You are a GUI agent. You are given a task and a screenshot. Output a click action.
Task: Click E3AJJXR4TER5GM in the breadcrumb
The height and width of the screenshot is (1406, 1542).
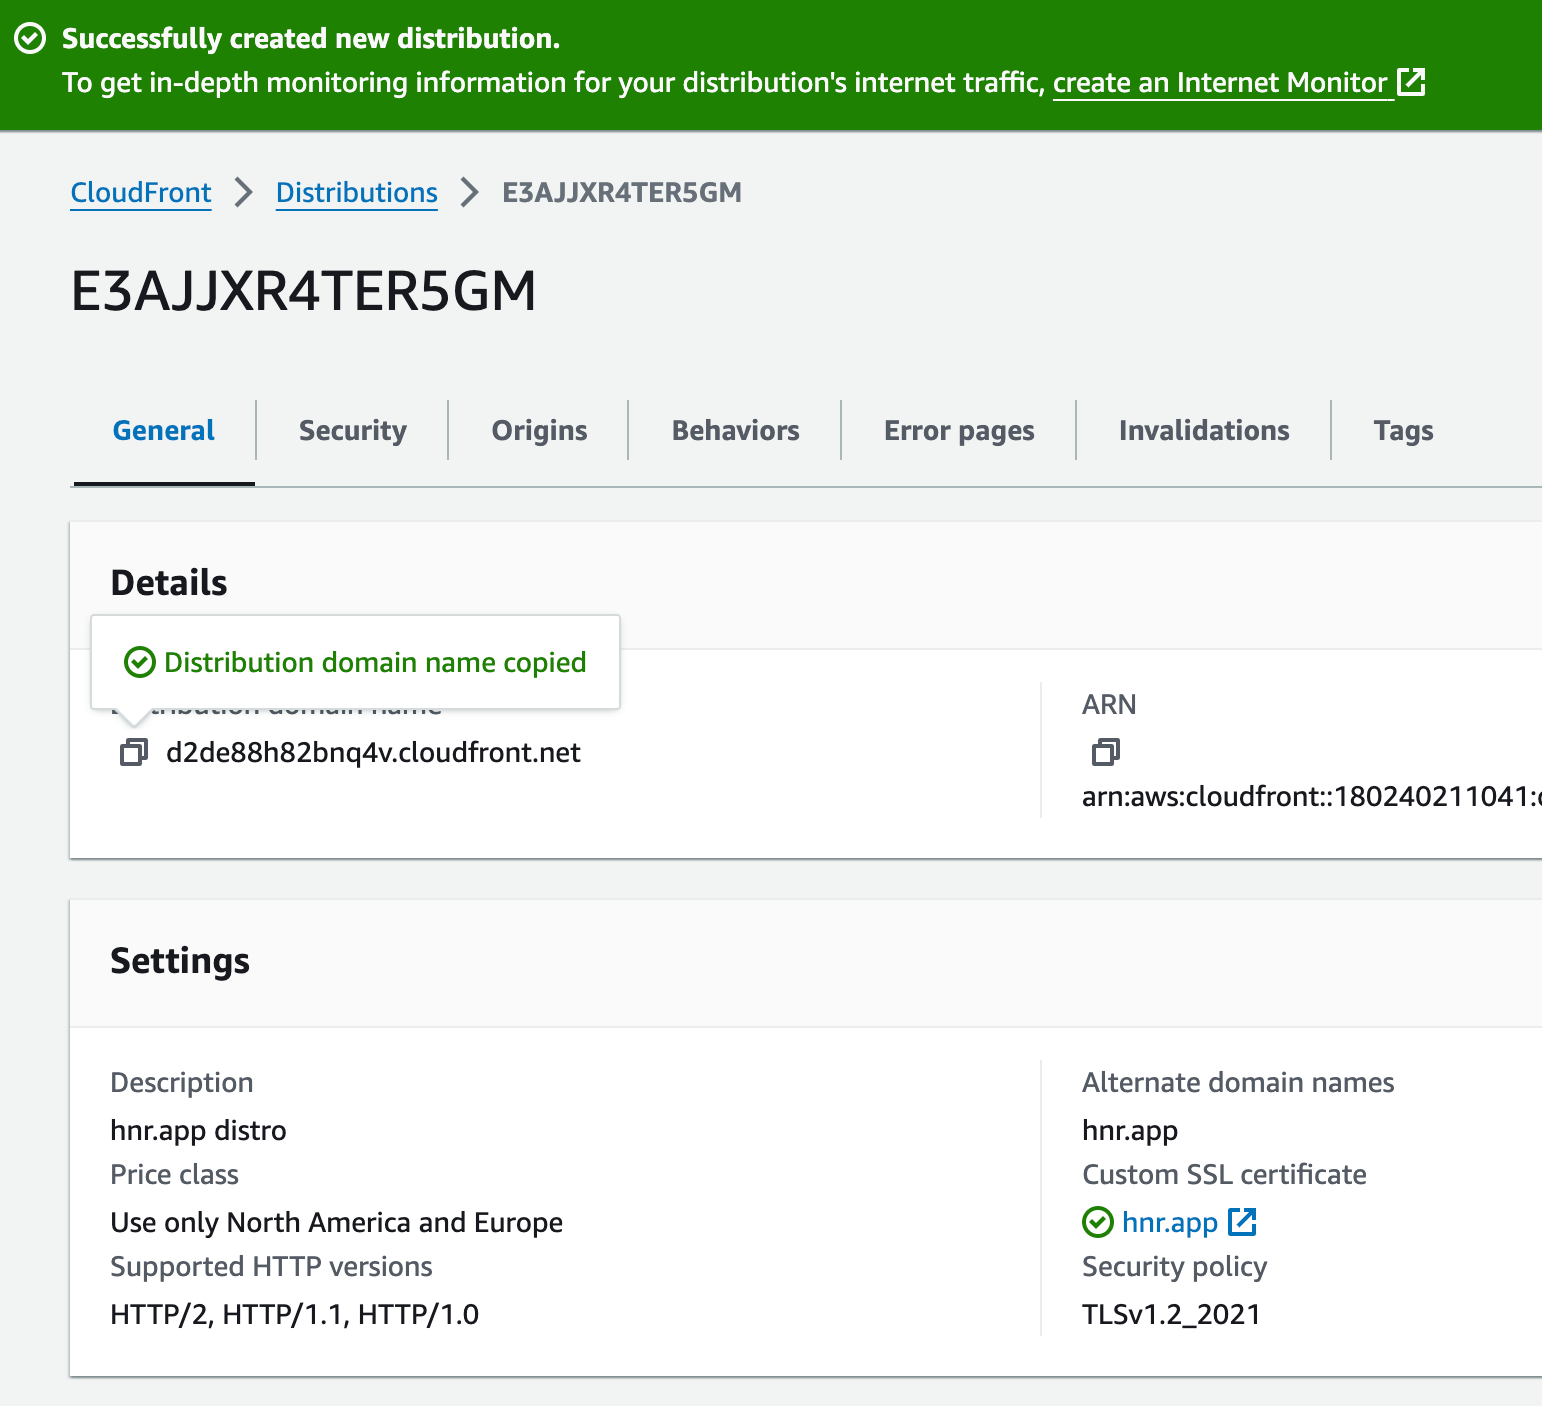click(622, 192)
